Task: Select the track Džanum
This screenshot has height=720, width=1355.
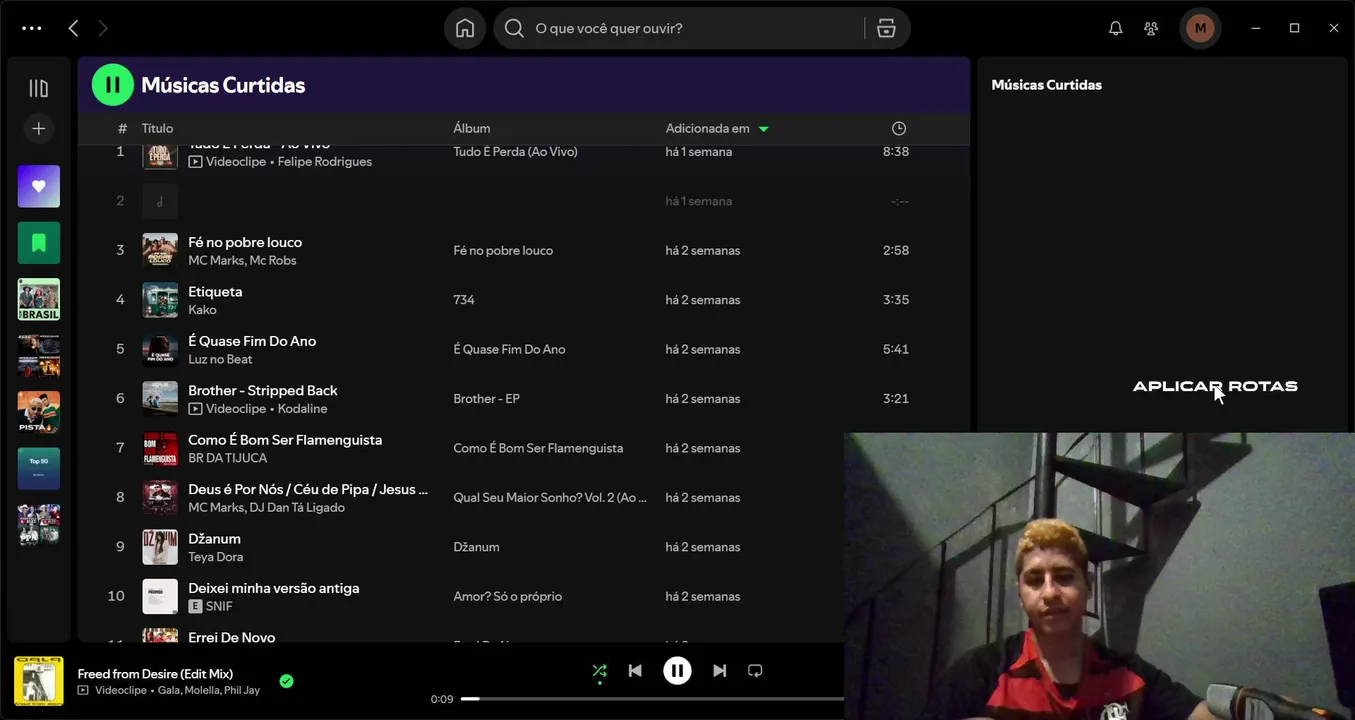Action: click(x=214, y=538)
